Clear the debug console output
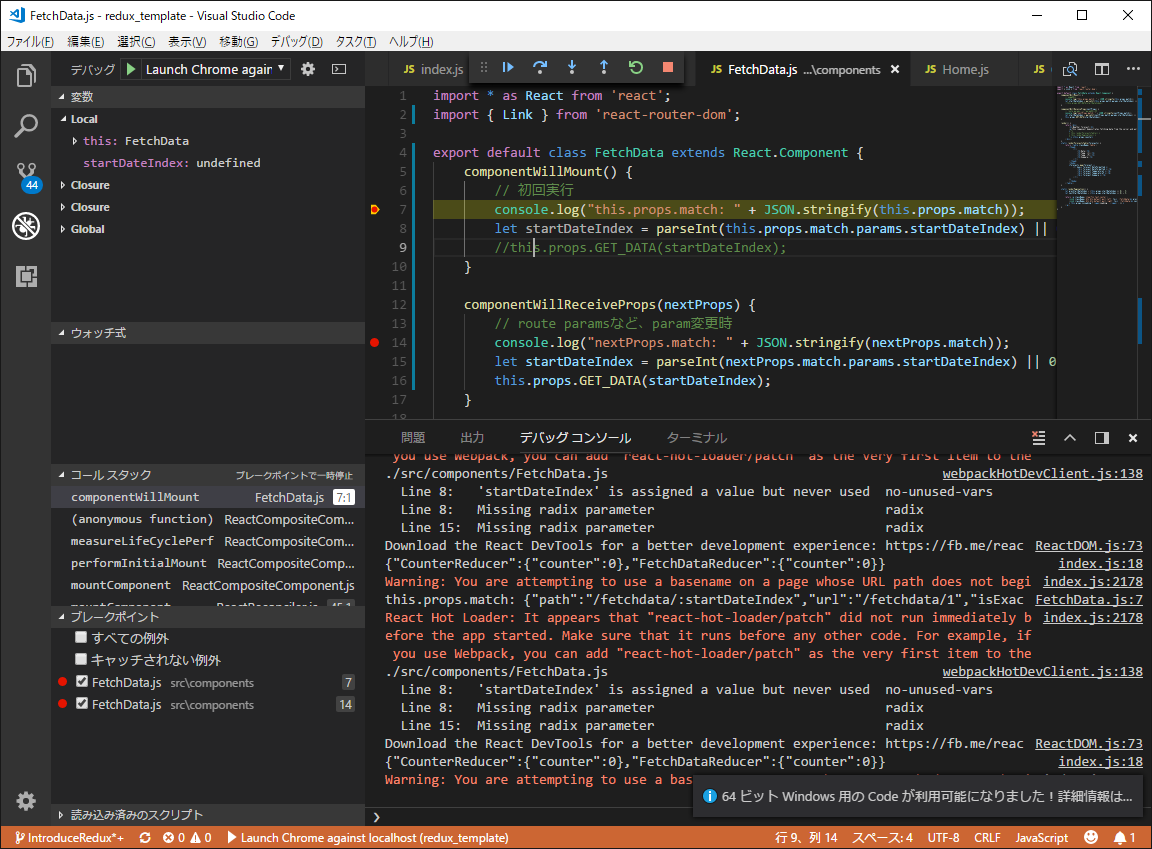The image size is (1152, 849). (1038, 438)
